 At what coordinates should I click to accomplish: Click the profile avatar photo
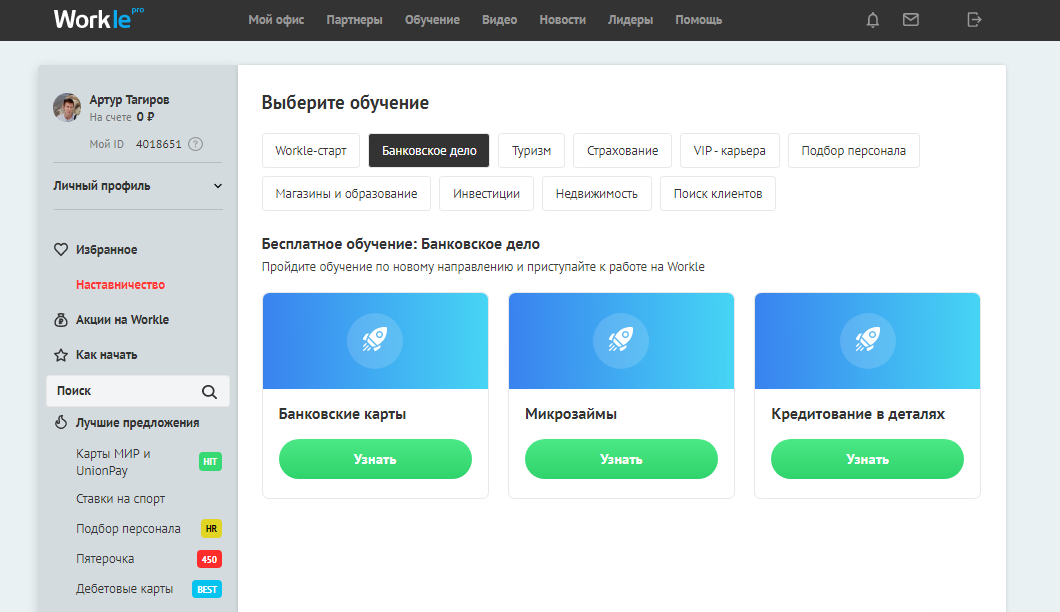click(67, 108)
